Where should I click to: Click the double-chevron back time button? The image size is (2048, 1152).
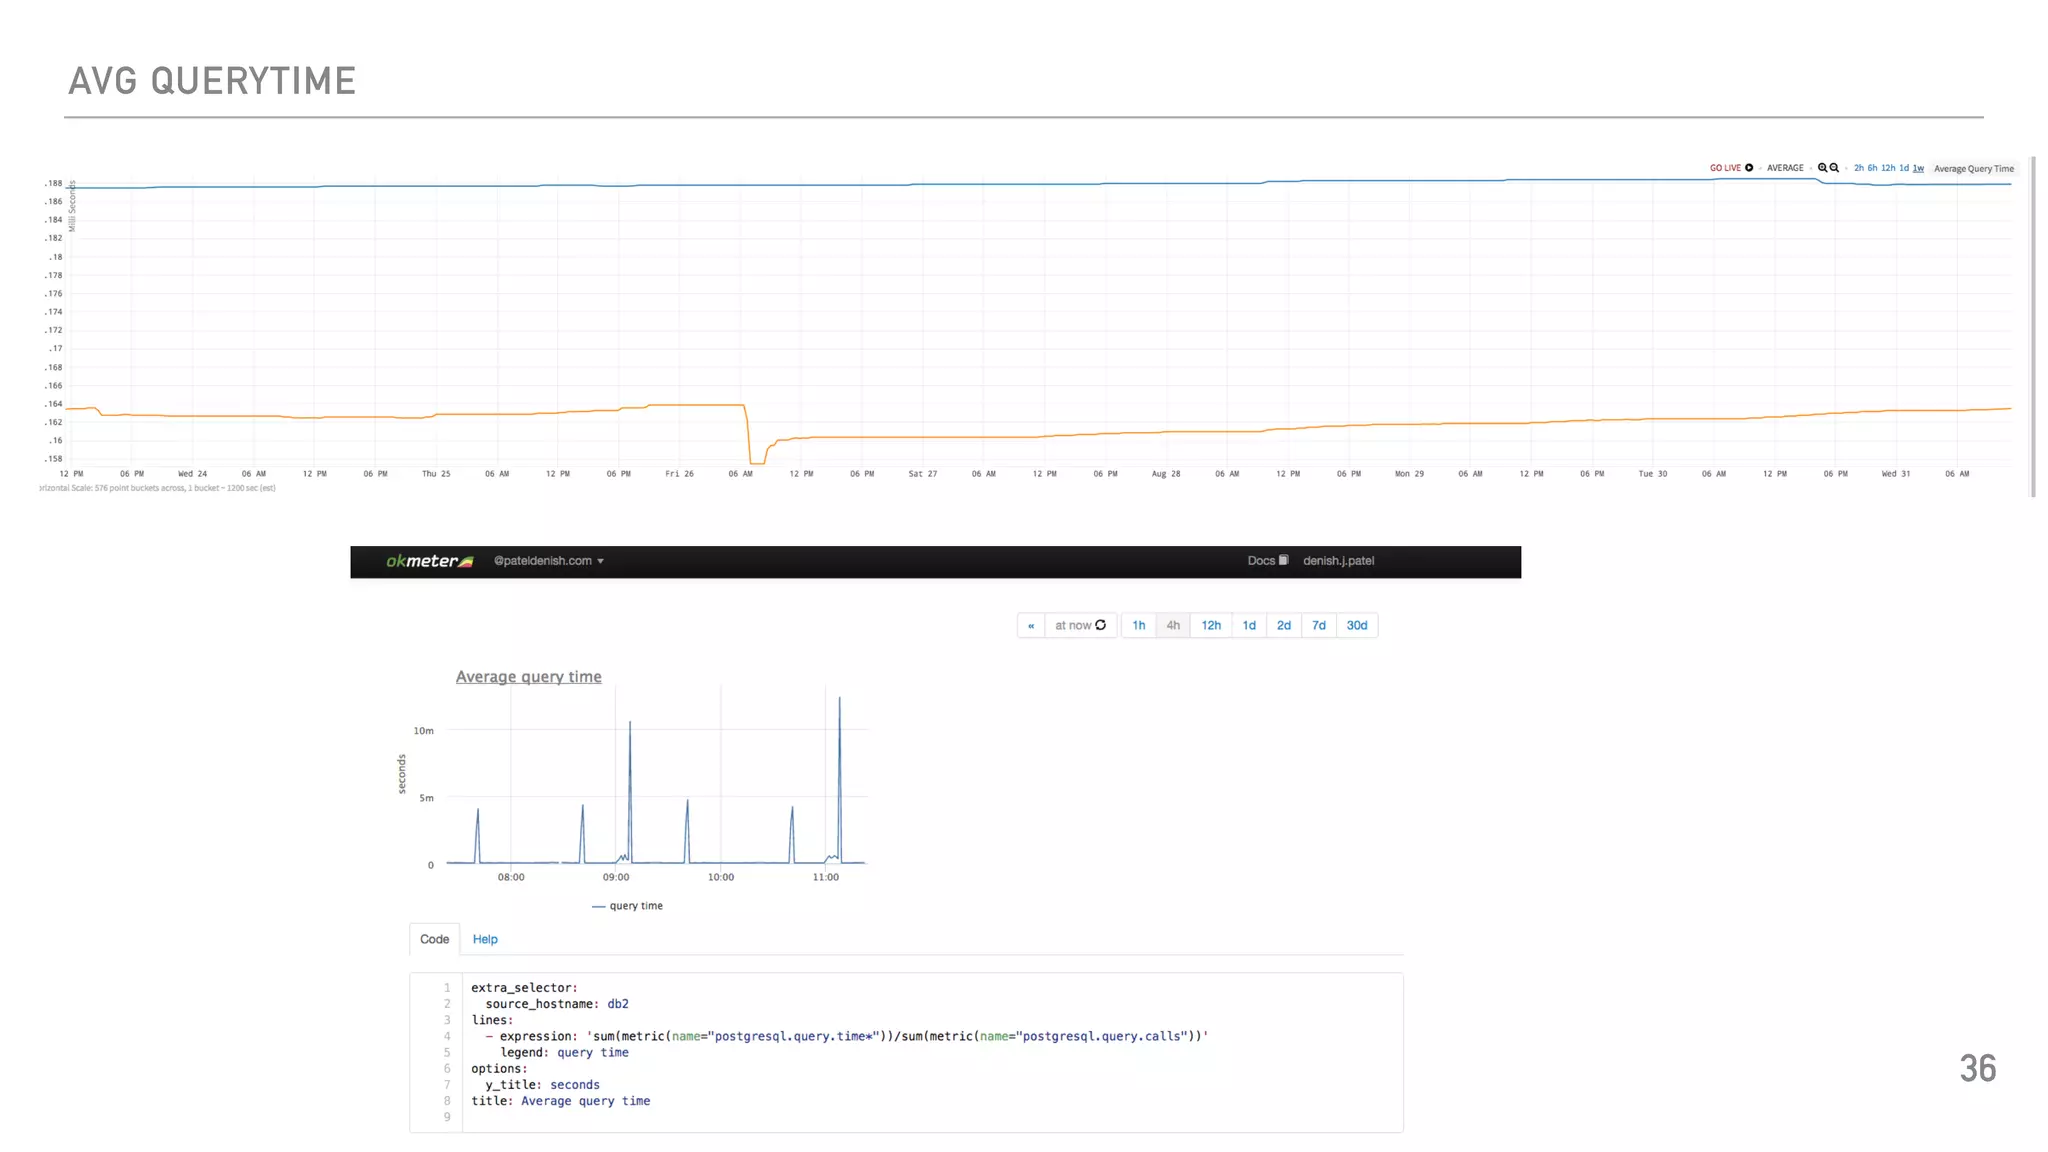[x=1031, y=625]
